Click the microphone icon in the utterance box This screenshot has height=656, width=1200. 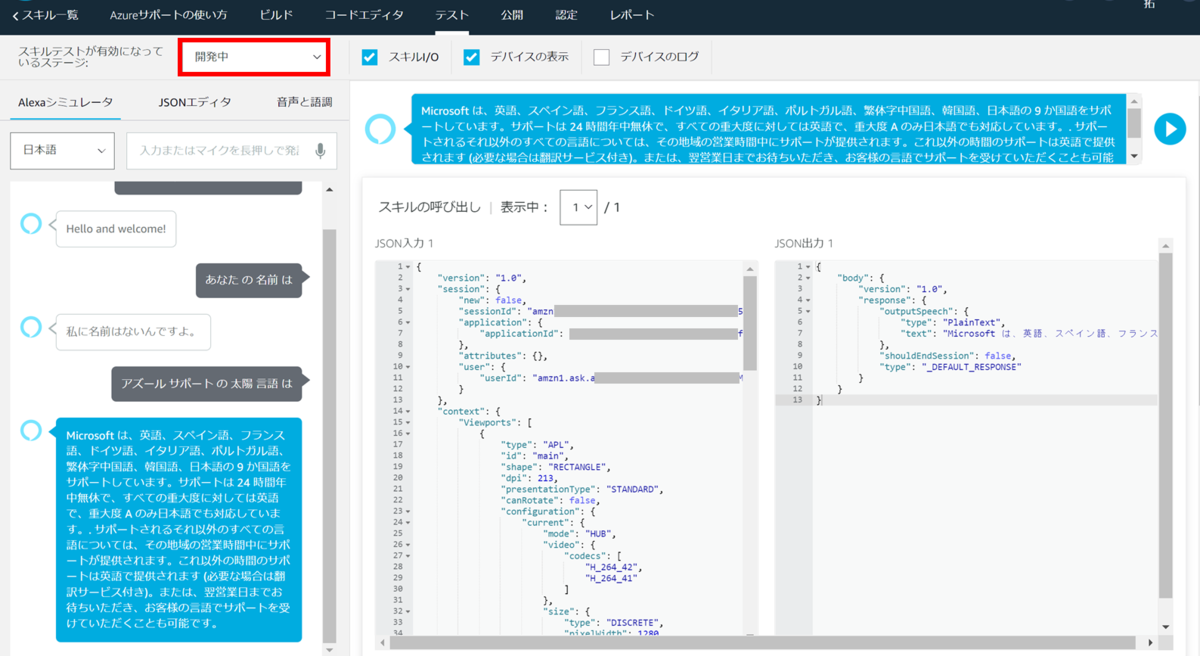[x=320, y=151]
